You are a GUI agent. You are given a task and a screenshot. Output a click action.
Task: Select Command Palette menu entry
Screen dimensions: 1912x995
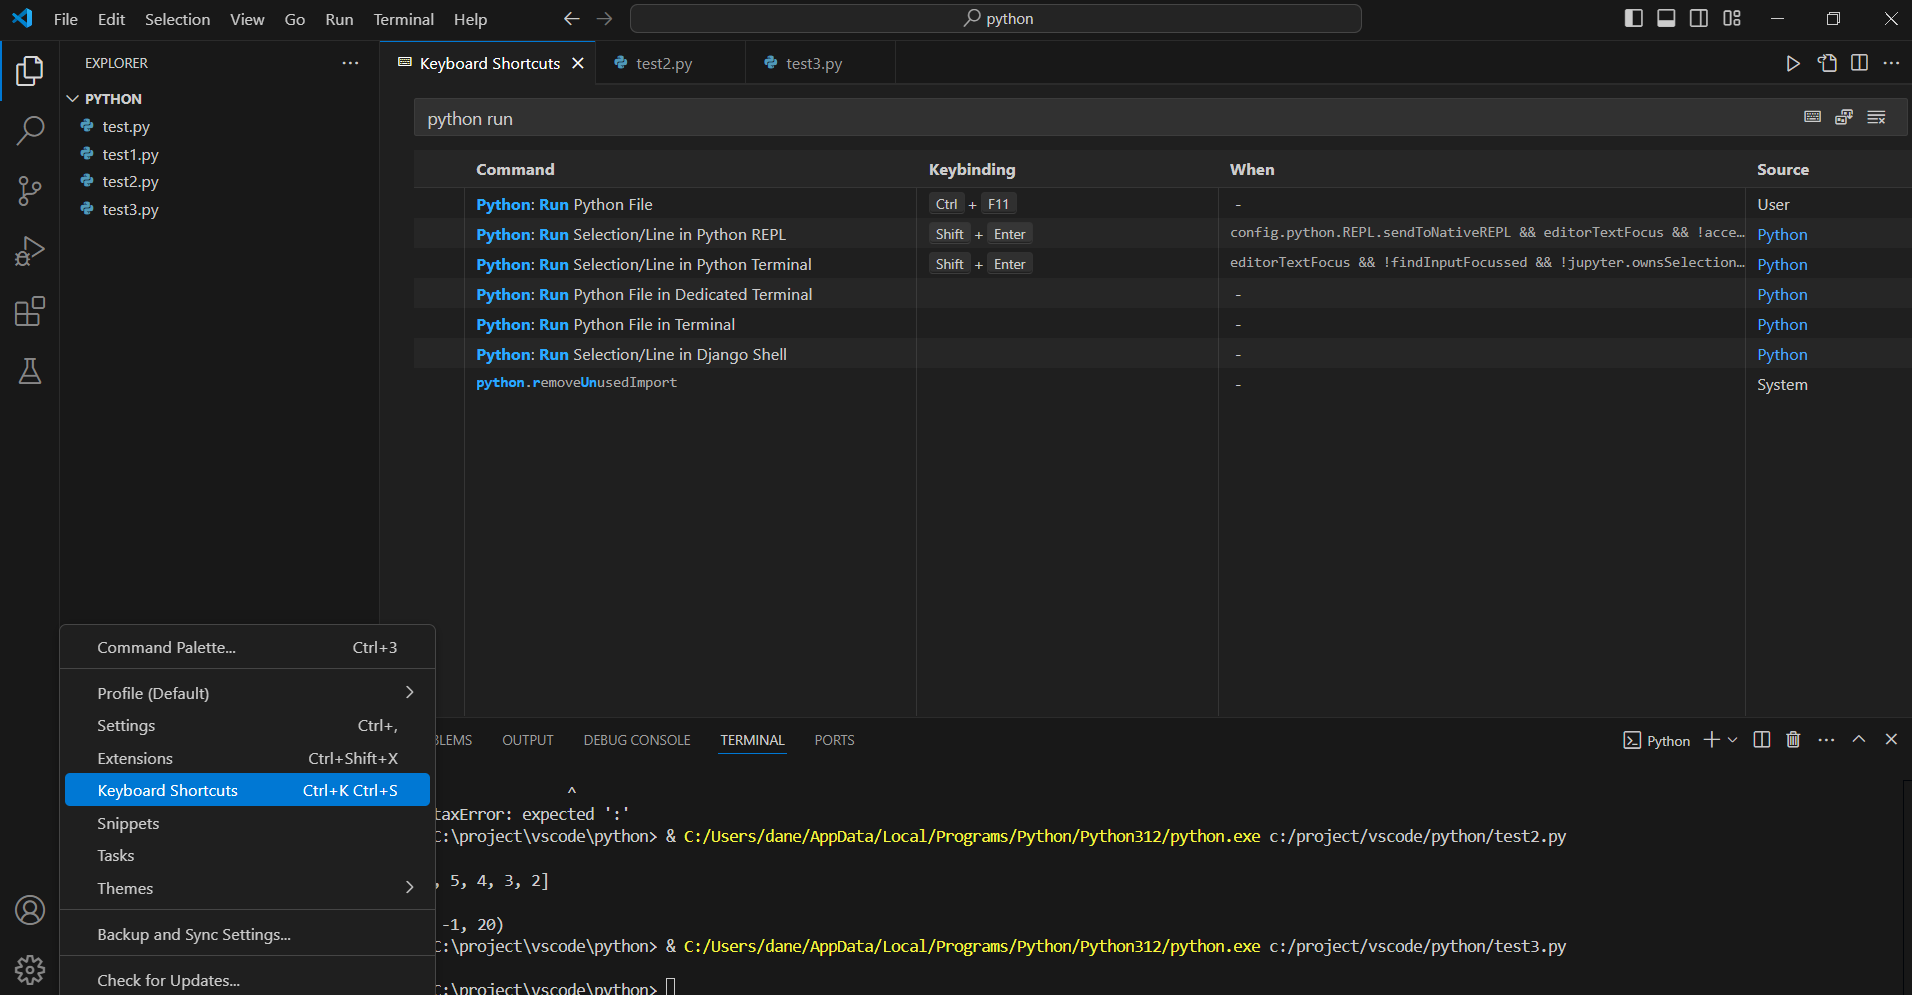click(247, 648)
